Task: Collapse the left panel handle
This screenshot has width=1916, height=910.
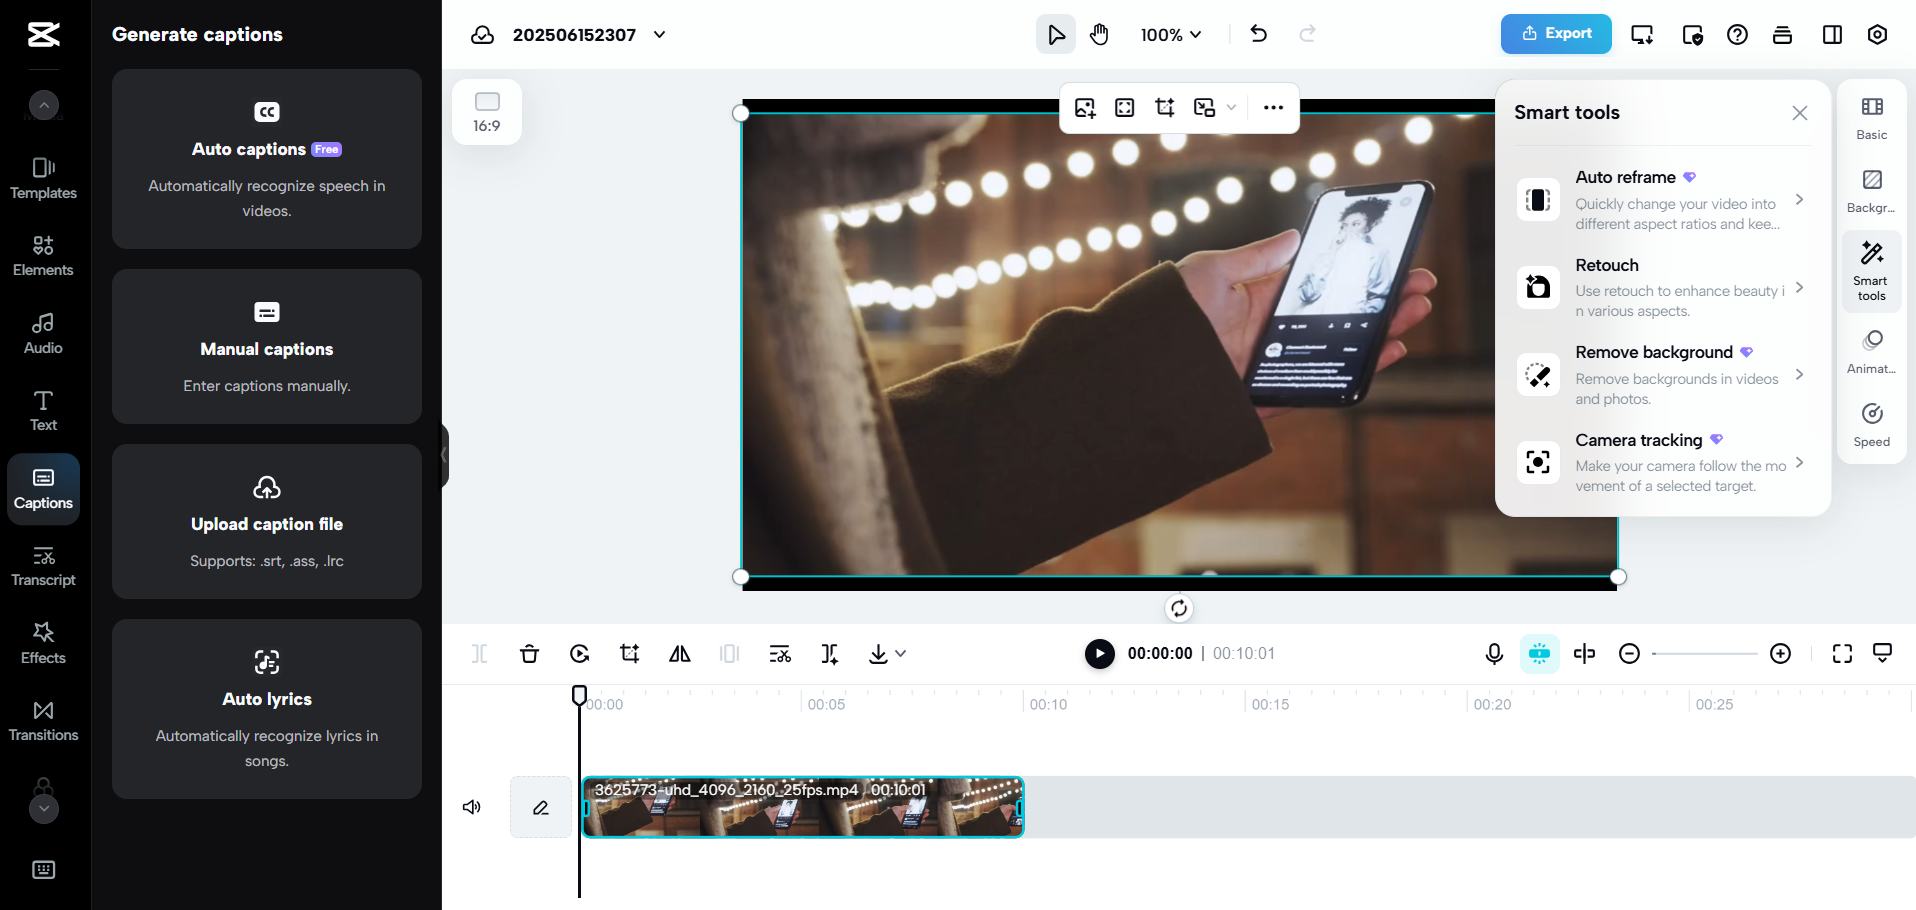Action: pos(444,455)
